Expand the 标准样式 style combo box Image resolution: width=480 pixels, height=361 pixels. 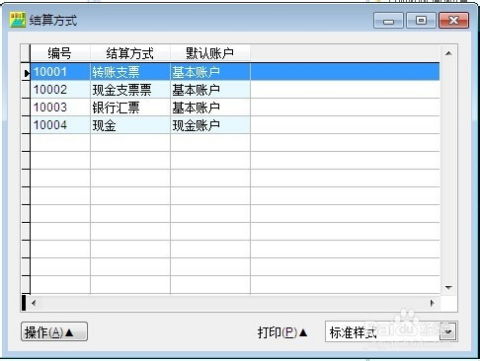(448, 332)
